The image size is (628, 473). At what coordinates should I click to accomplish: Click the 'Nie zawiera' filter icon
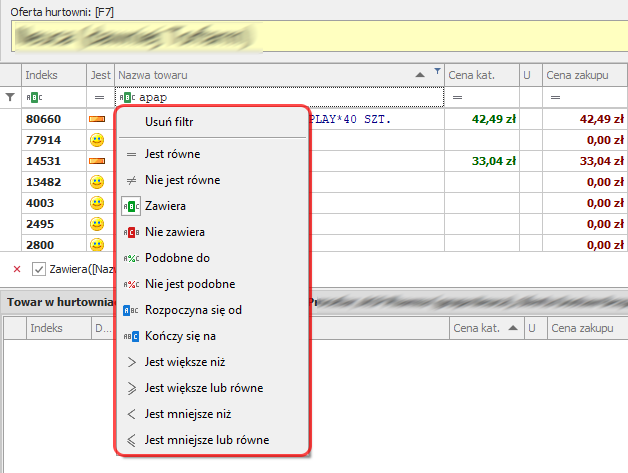click(131, 232)
